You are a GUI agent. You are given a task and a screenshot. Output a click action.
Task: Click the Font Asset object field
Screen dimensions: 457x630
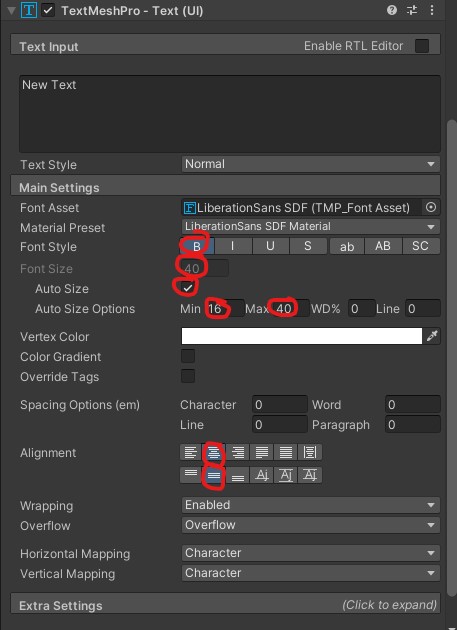[301, 208]
